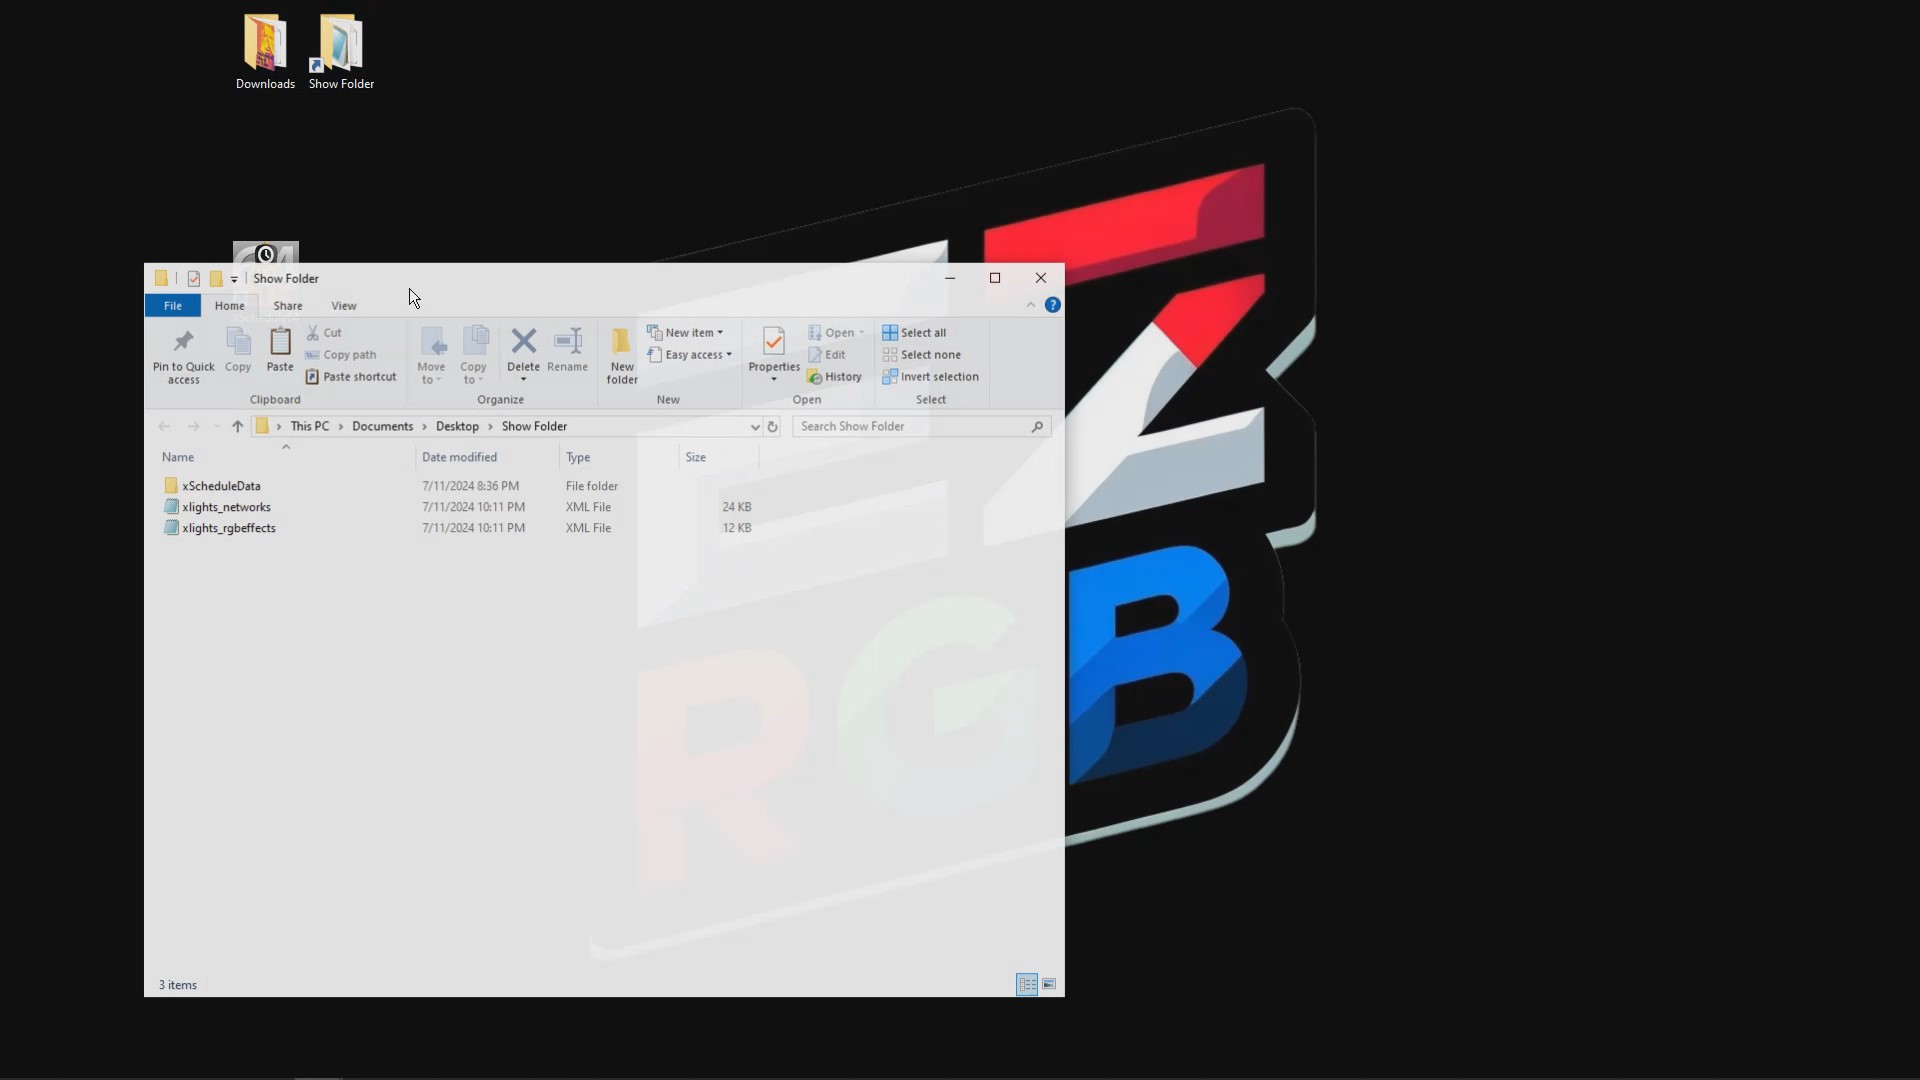Click quick access New folder icon
Viewport: 1920px width, 1080px height.
click(x=216, y=279)
